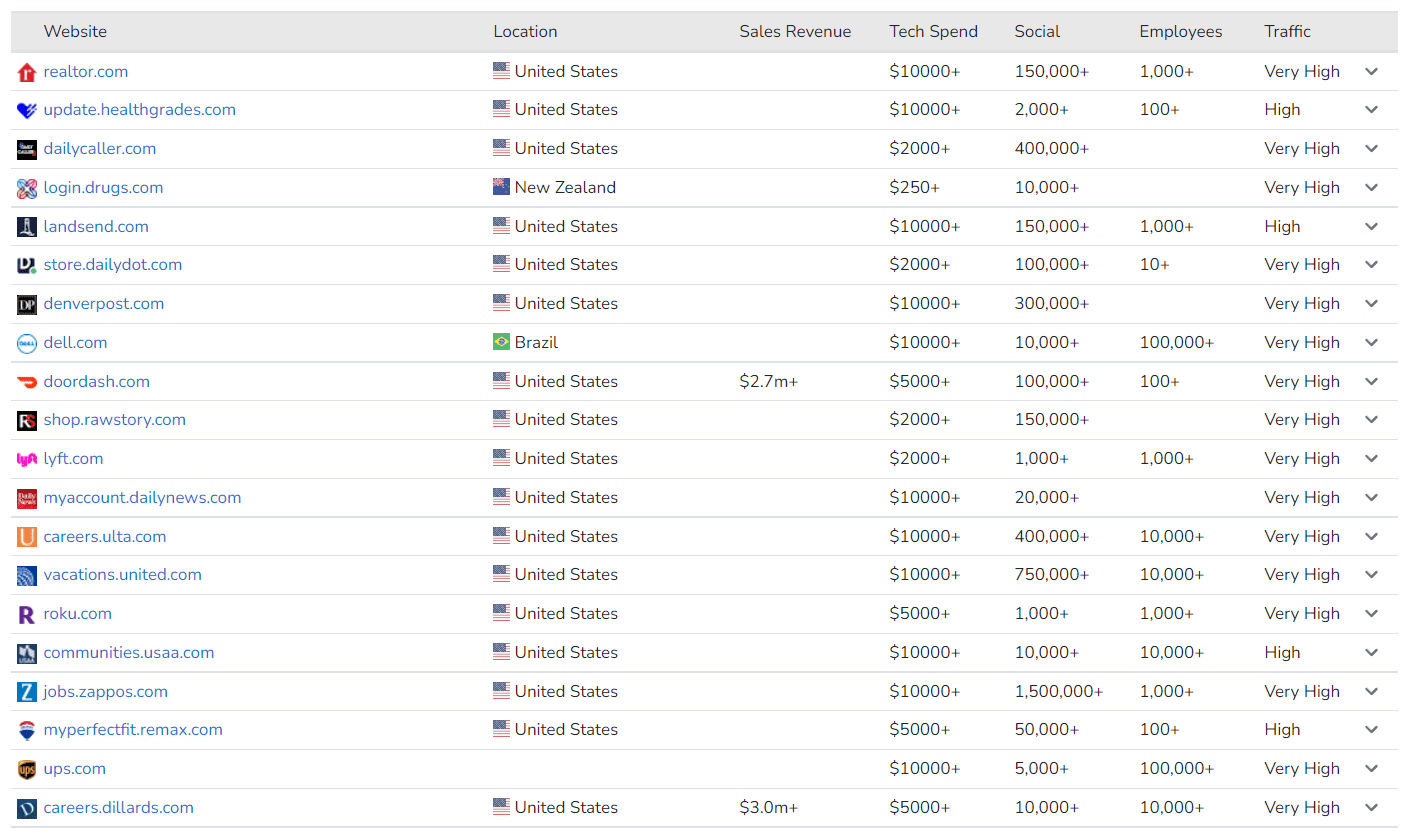Sort by the Location column header
Image resolution: width=1407 pixels, height=828 pixels.
[525, 32]
